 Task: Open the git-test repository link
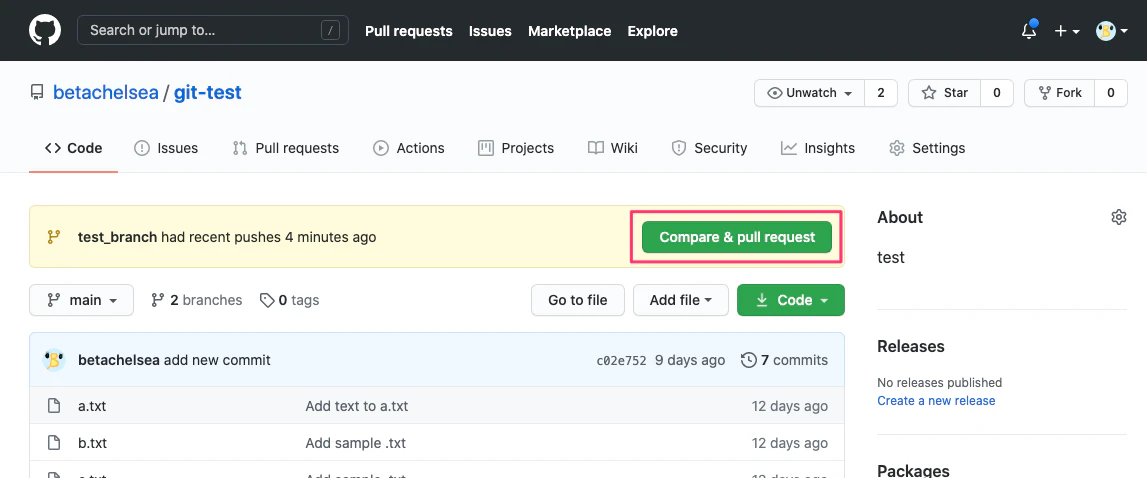pyautogui.click(x=208, y=93)
